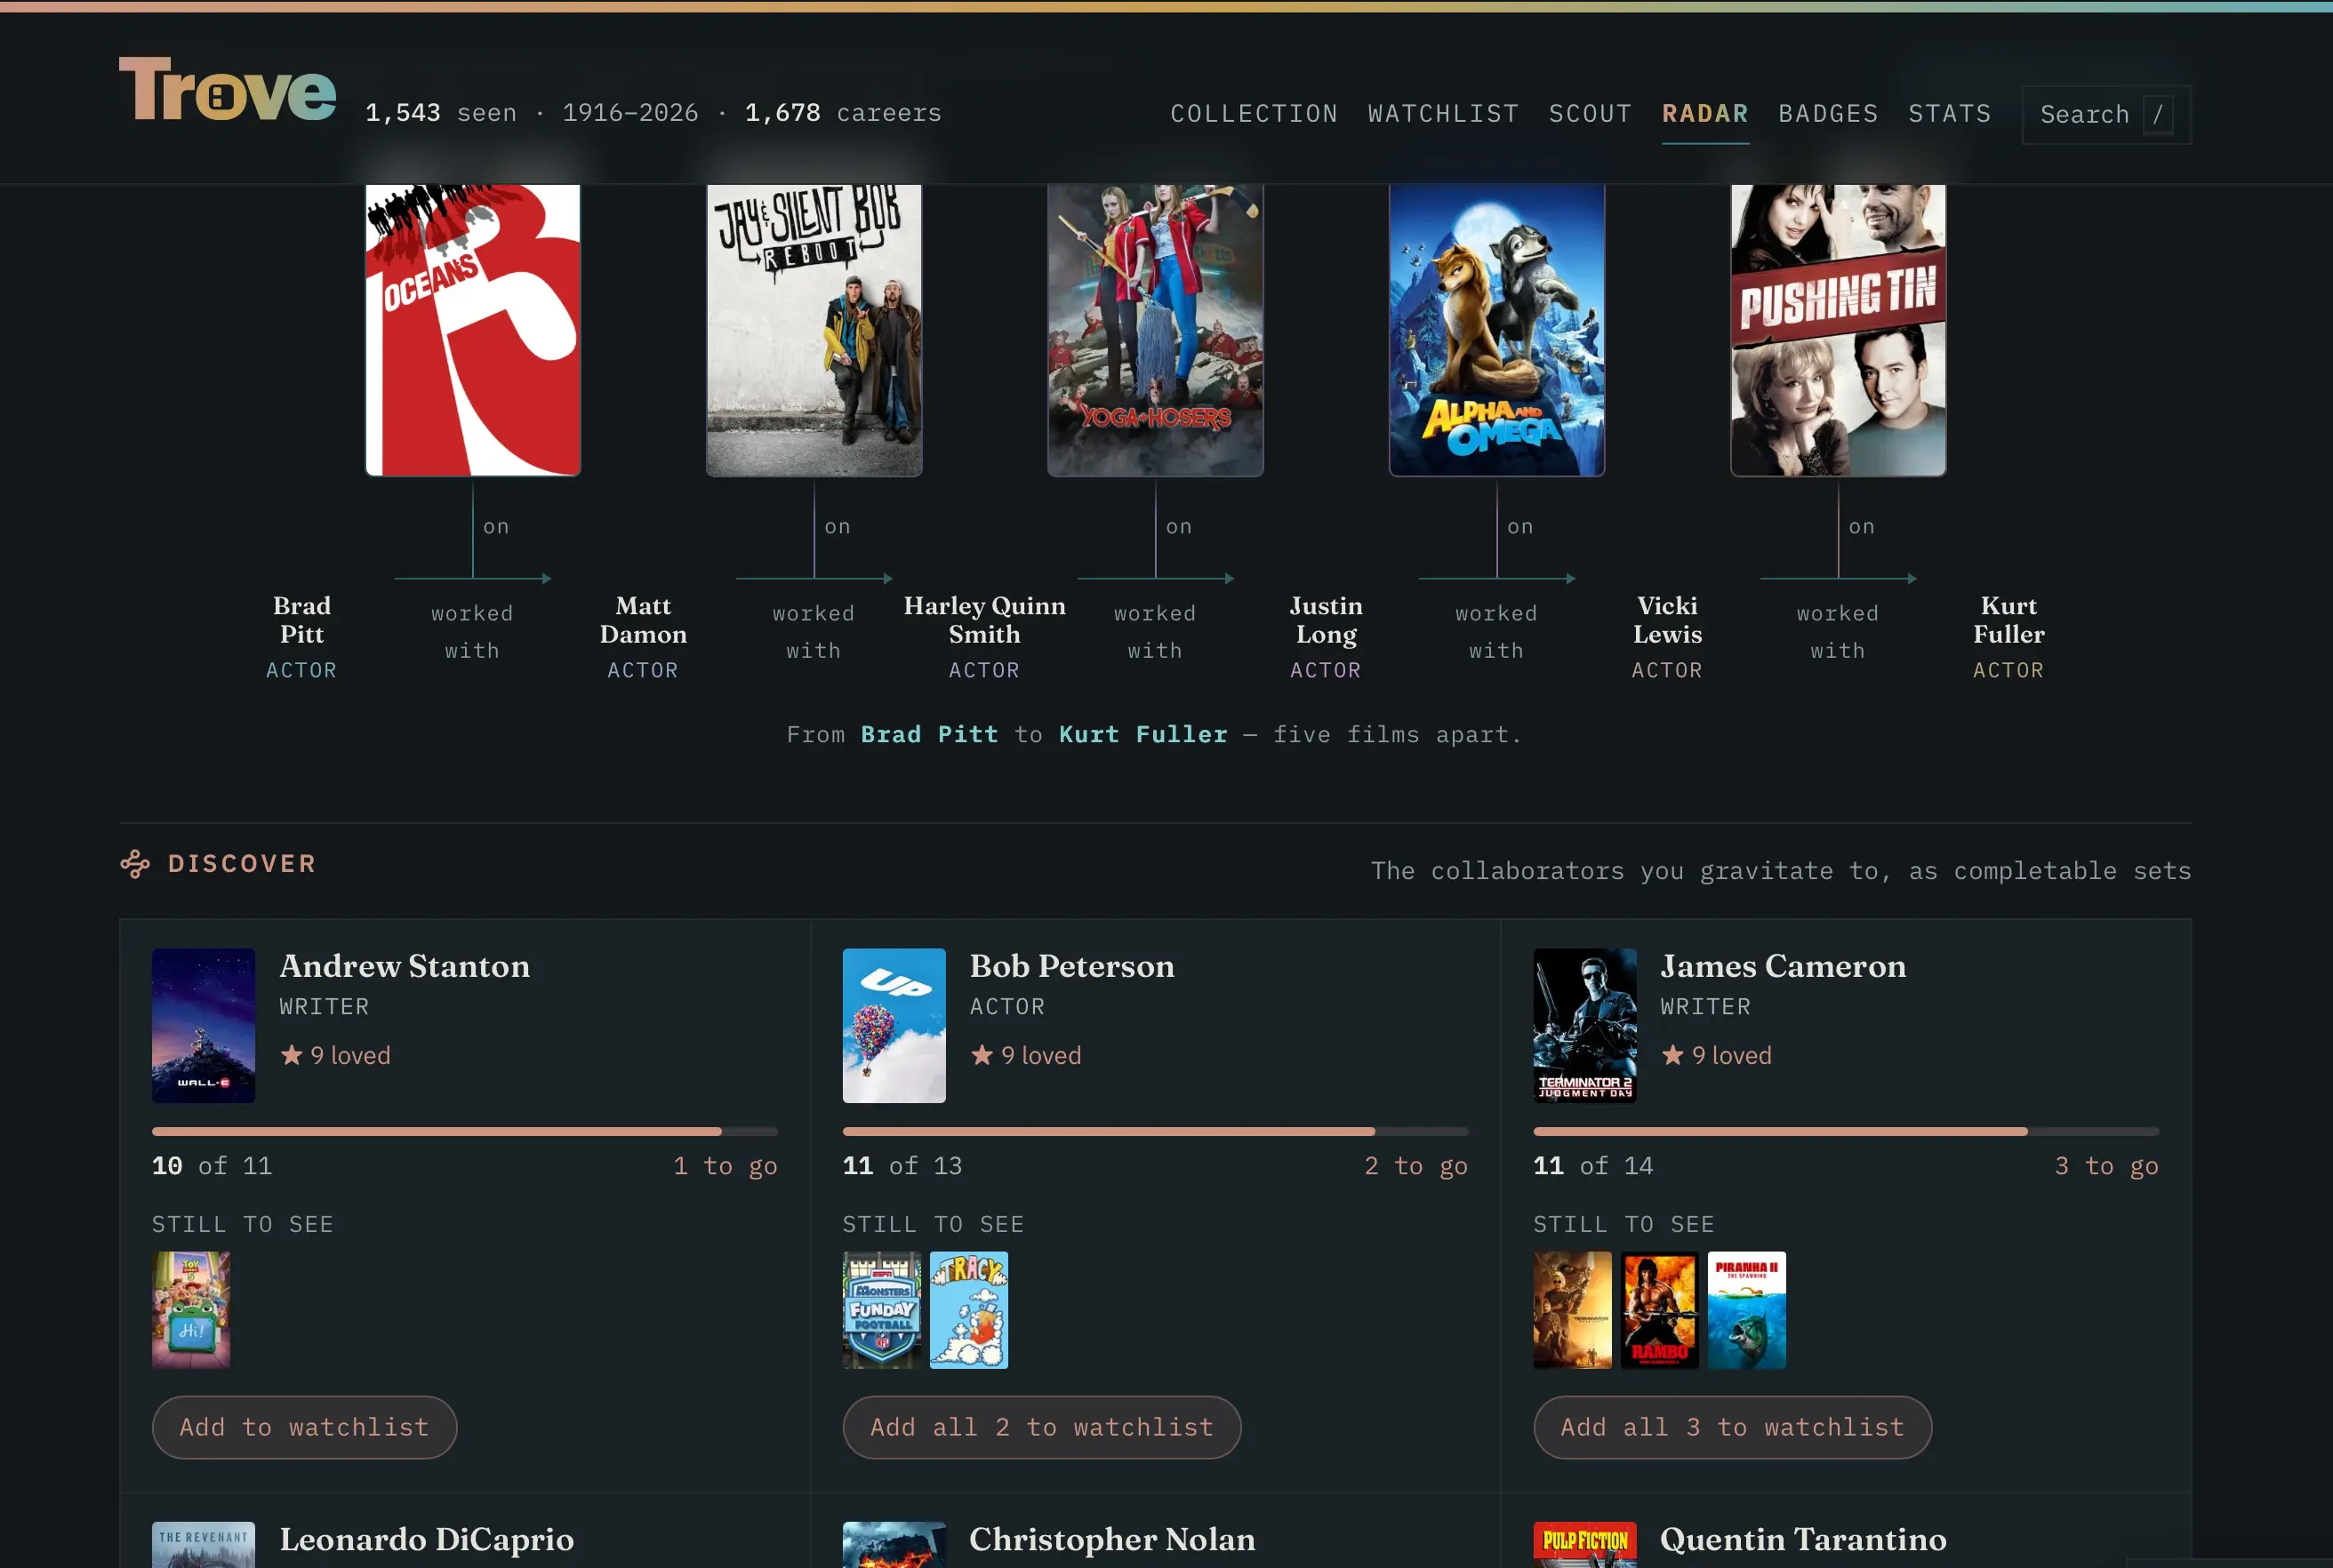The width and height of the screenshot is (2333, 1568).
Task: Focus the Search field
Action: click(x=2106, y=115)
